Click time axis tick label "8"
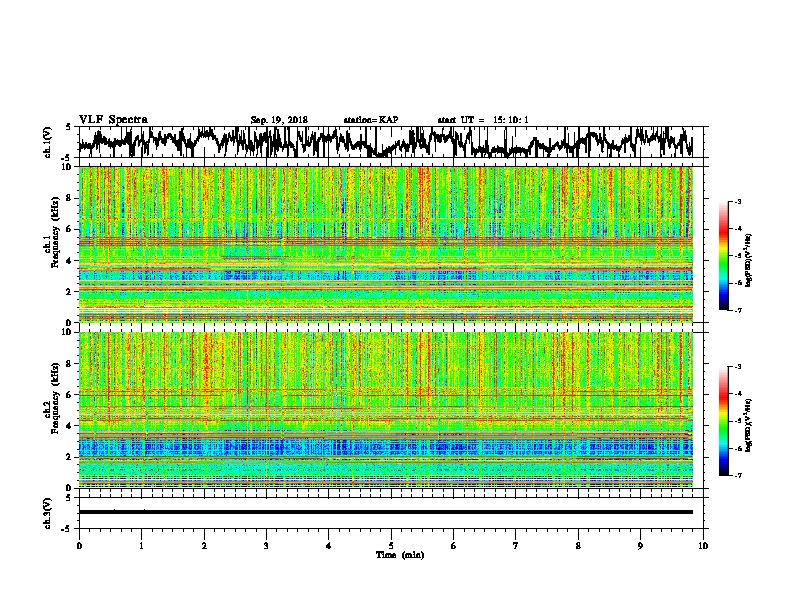This screenshot has height=612, width=792. (578, 546)
